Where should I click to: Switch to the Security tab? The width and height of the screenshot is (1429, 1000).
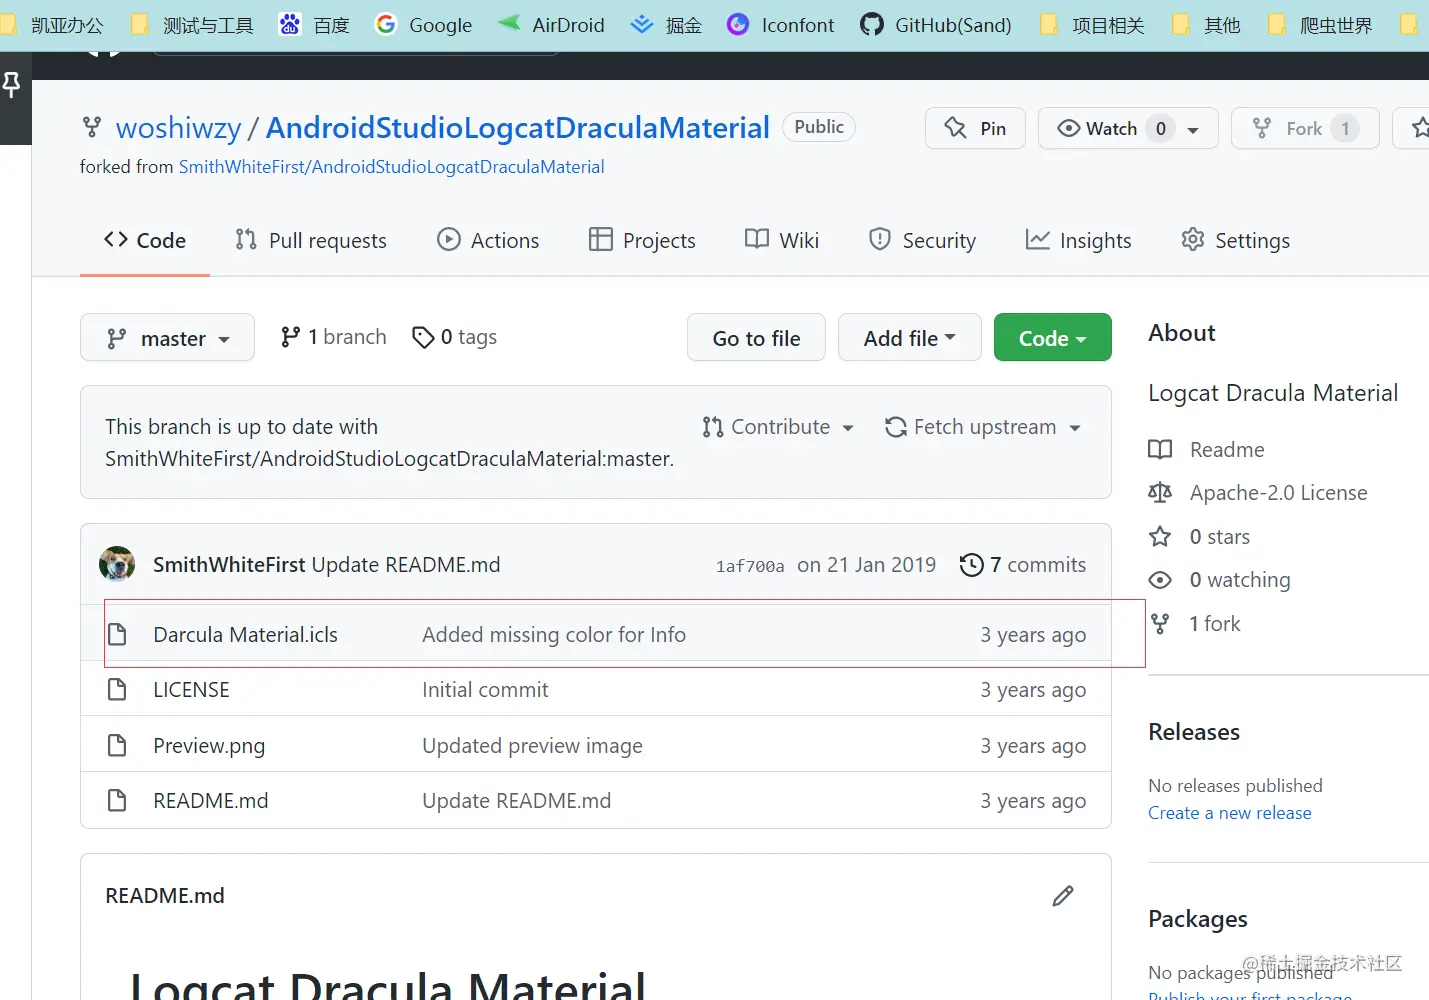tap(922, 240)
